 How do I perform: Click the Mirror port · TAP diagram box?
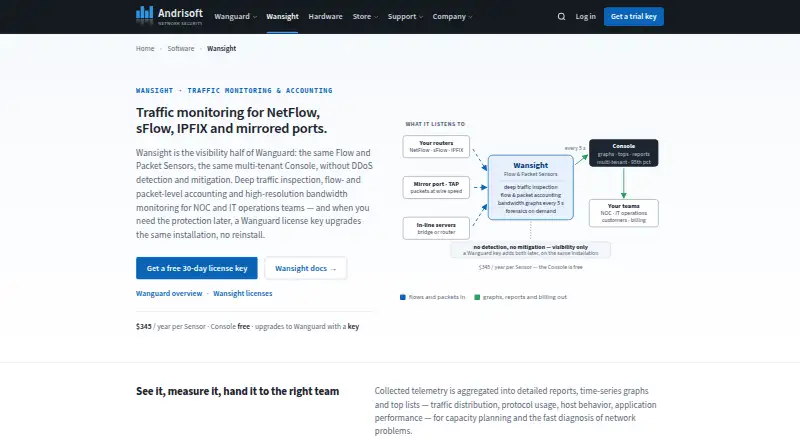(x=436, y=187)
